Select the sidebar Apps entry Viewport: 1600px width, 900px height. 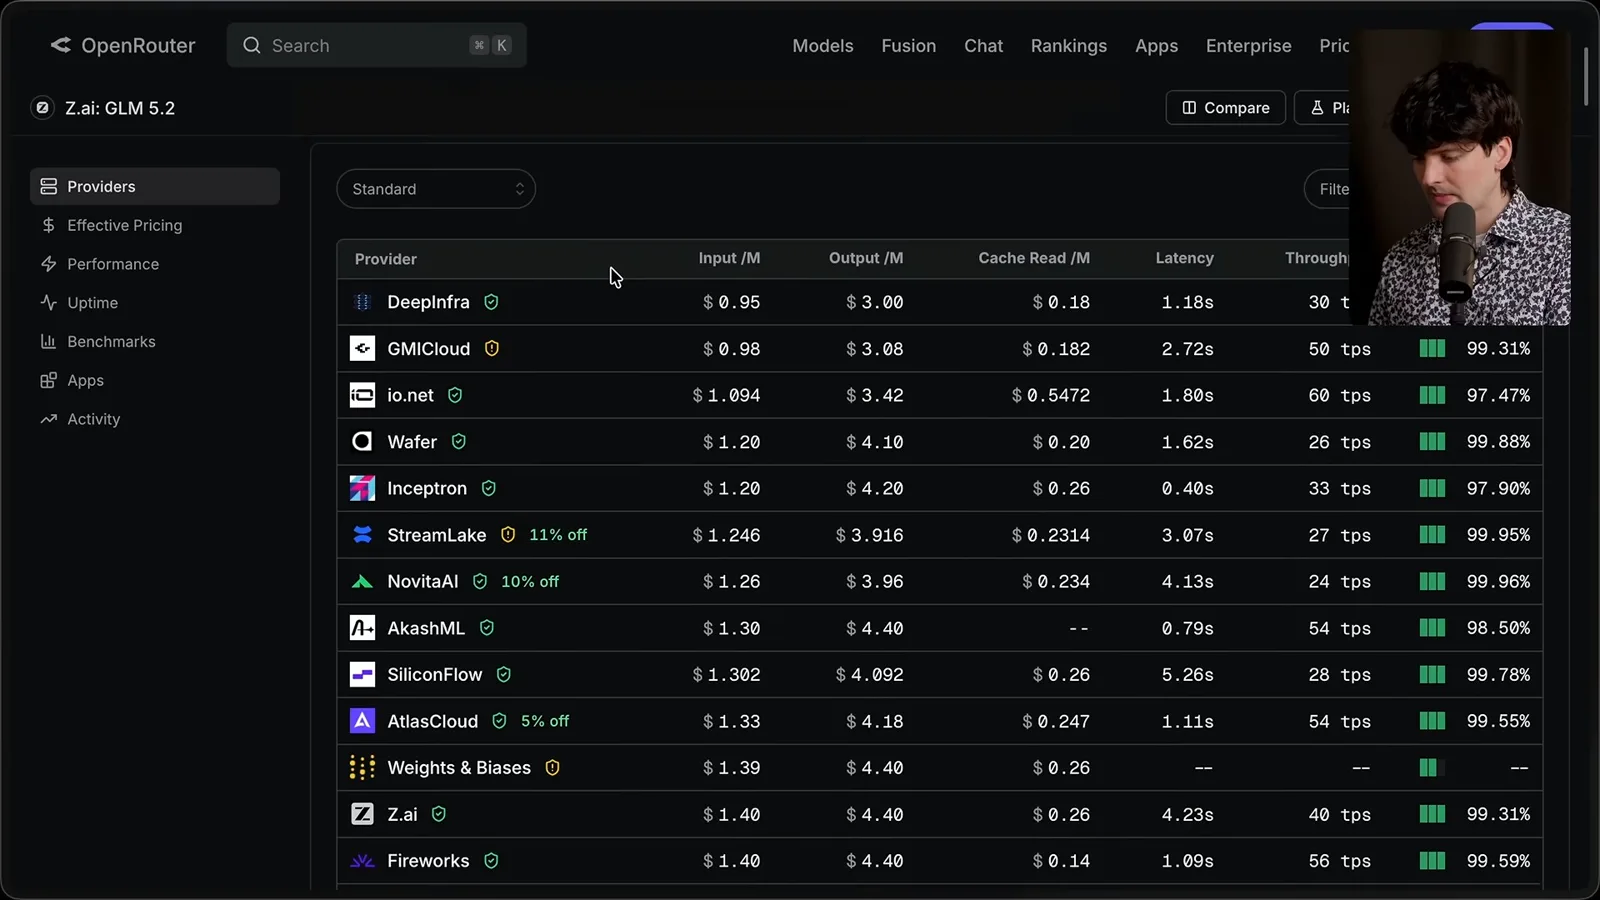(155, 380)
